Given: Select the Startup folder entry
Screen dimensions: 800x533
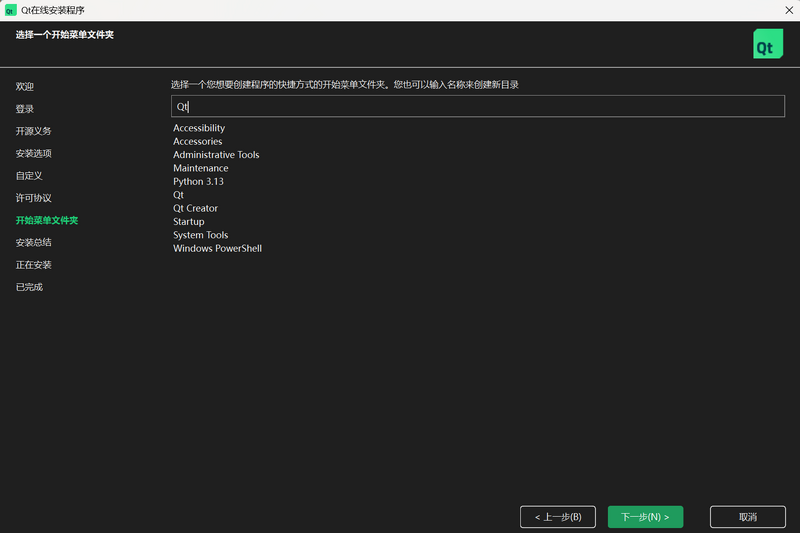Looking at the screenshot, I should pos(188,221).
